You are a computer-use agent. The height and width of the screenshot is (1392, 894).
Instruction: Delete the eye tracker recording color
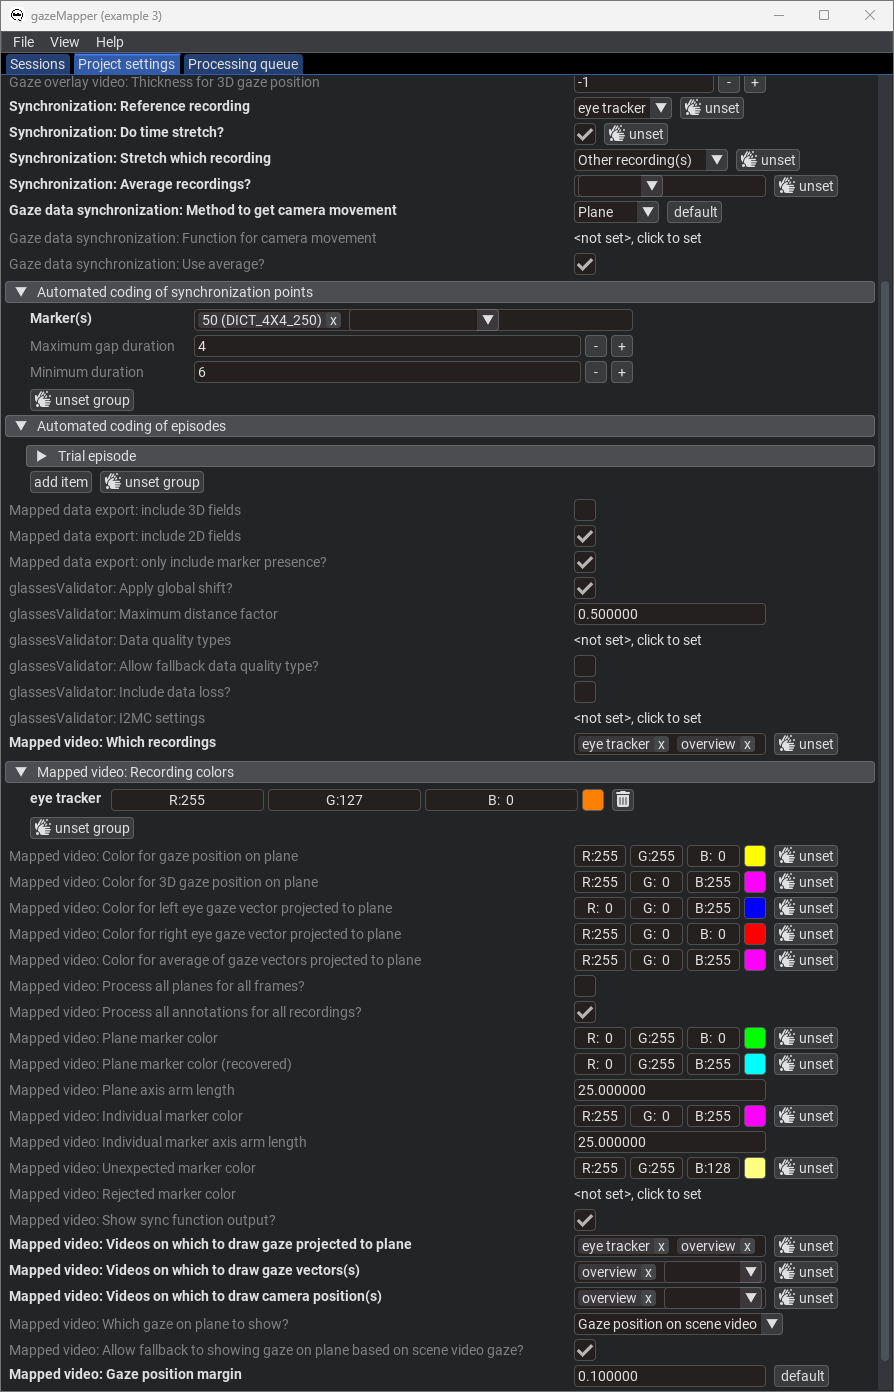point(622,799)
